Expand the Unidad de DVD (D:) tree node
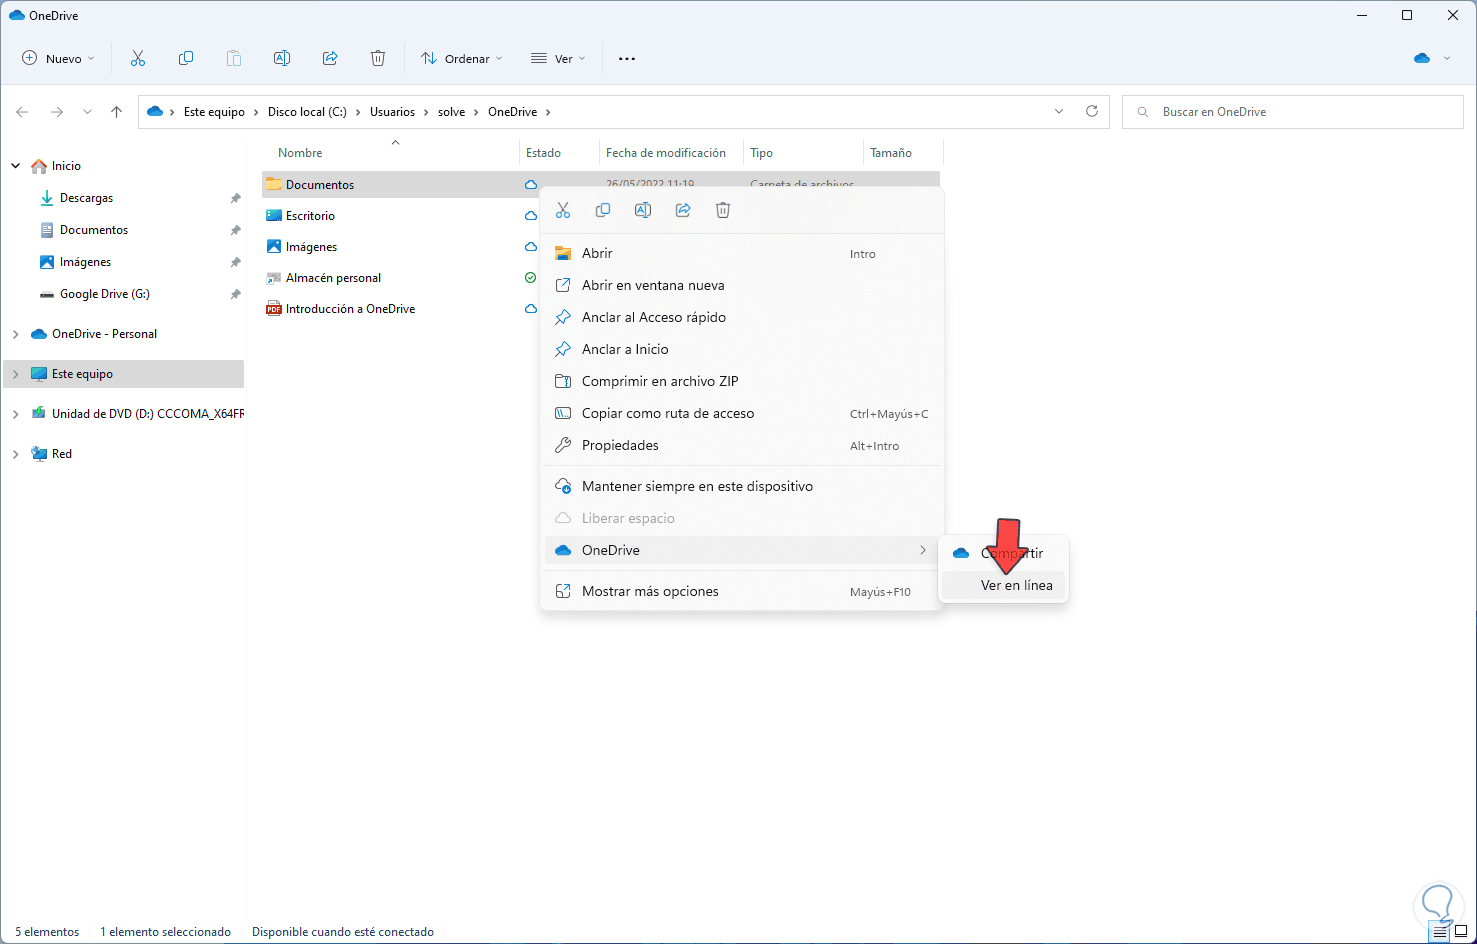Screen dimensions: 1477x944 tap(15, 414)
